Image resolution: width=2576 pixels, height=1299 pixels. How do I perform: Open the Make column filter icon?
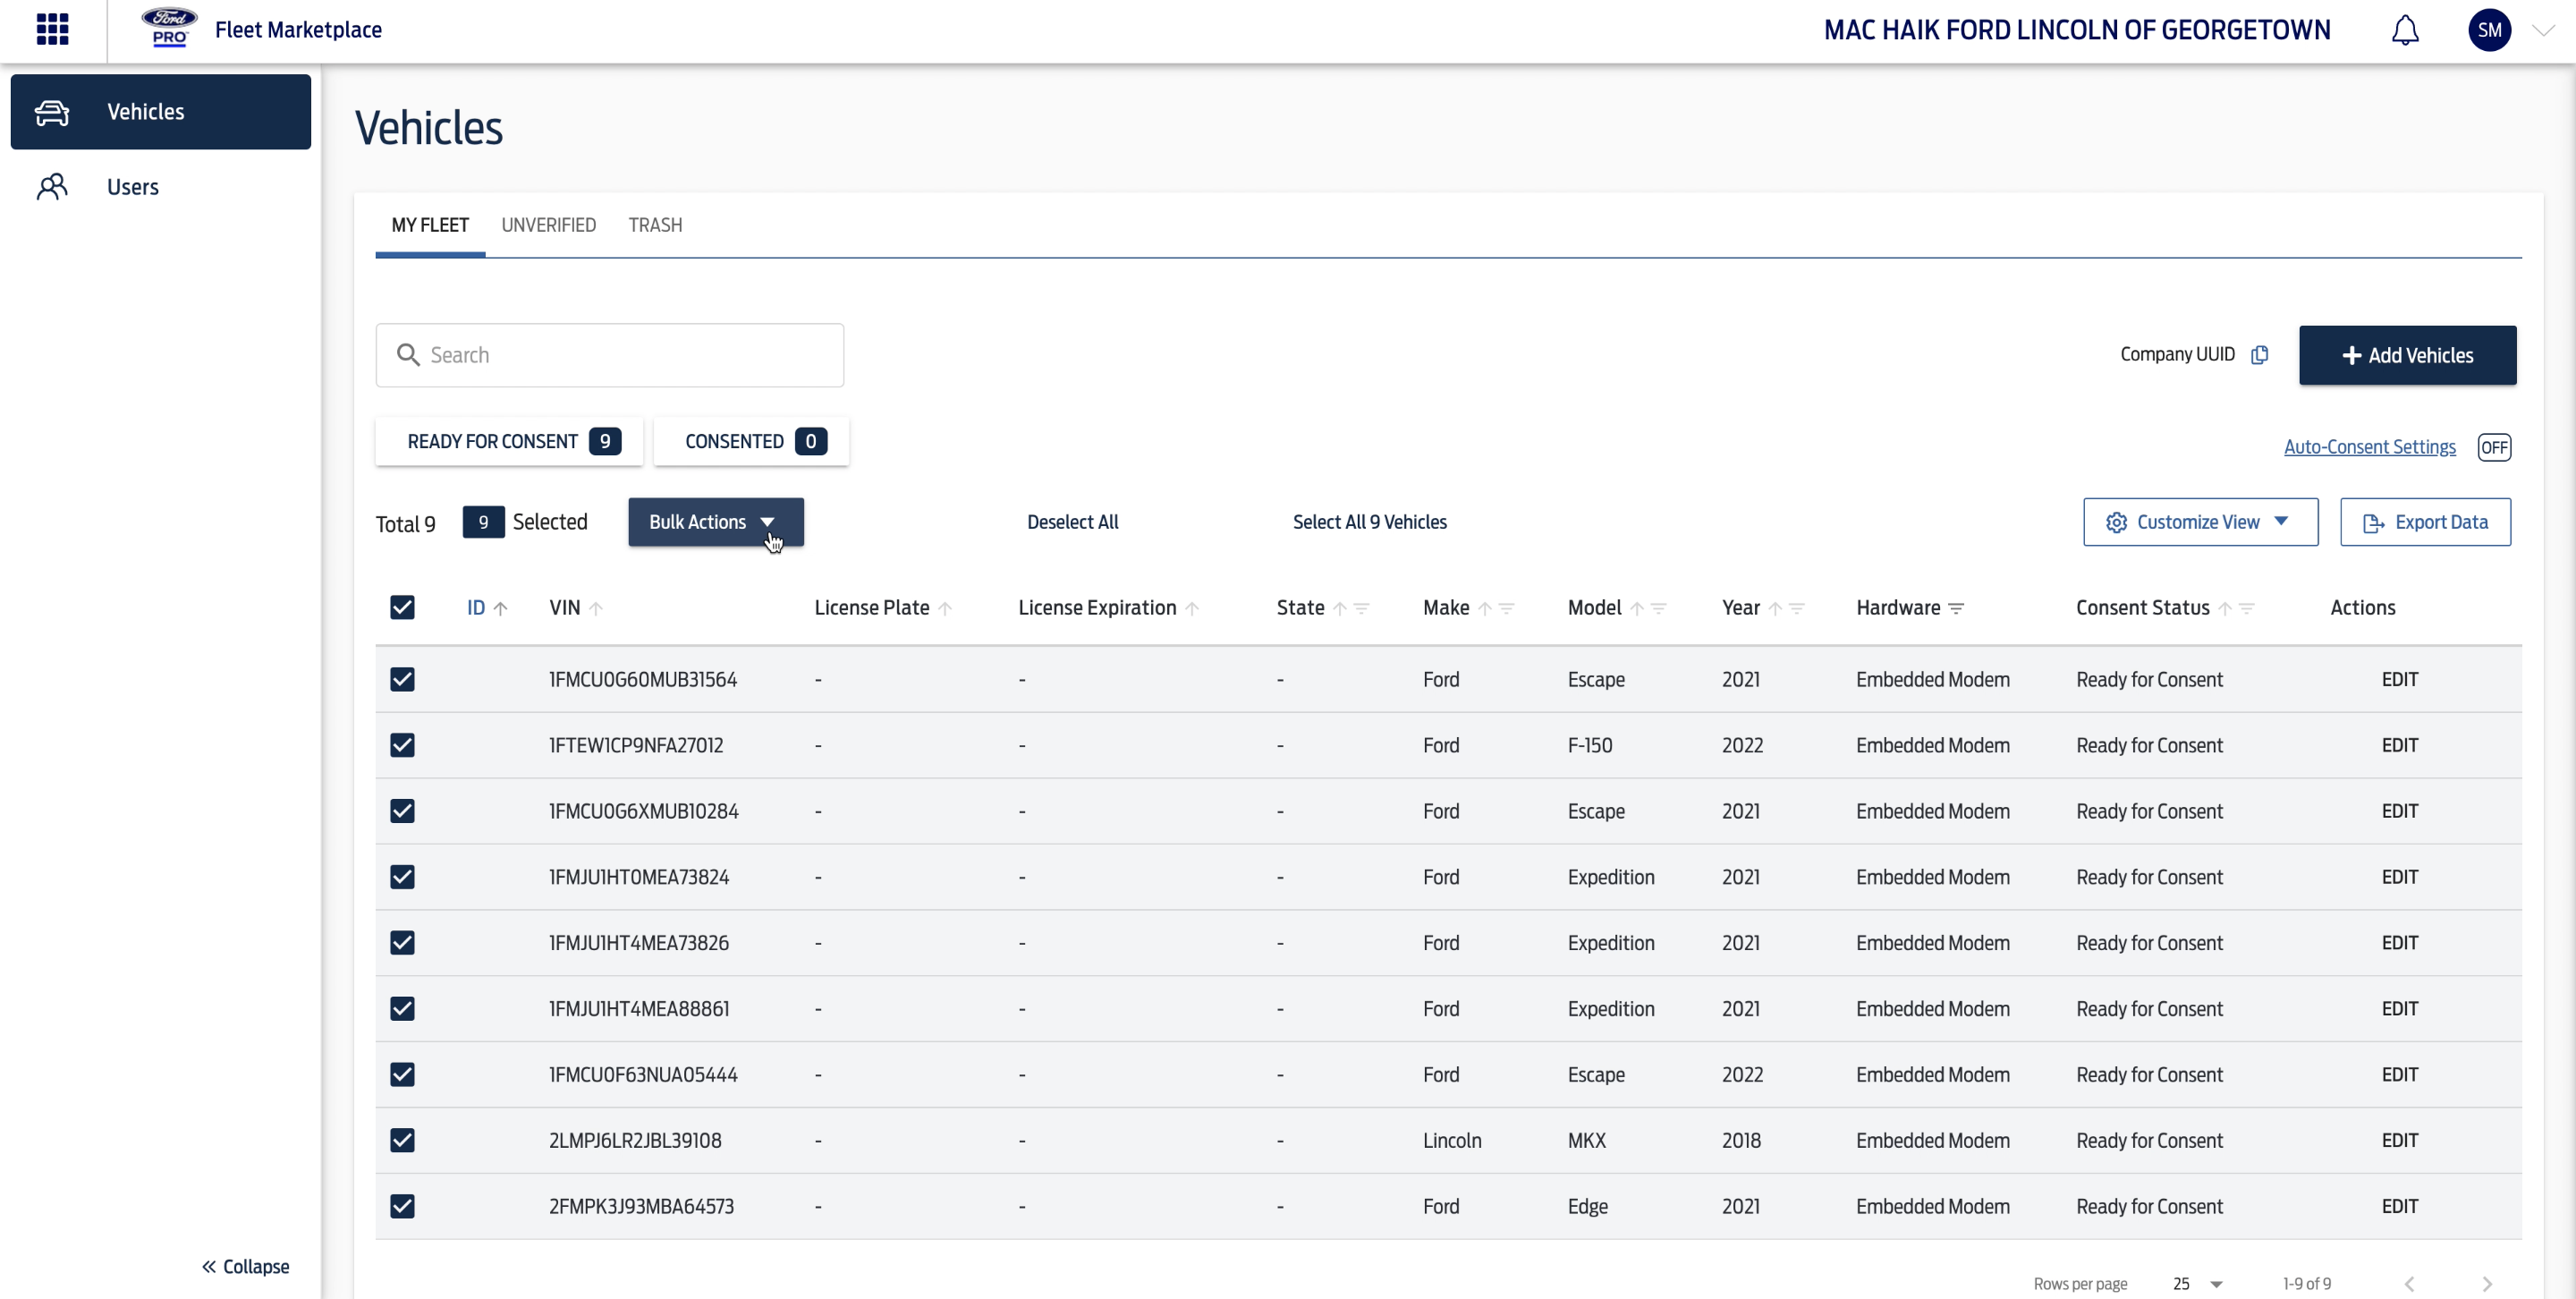[1506, 608]
